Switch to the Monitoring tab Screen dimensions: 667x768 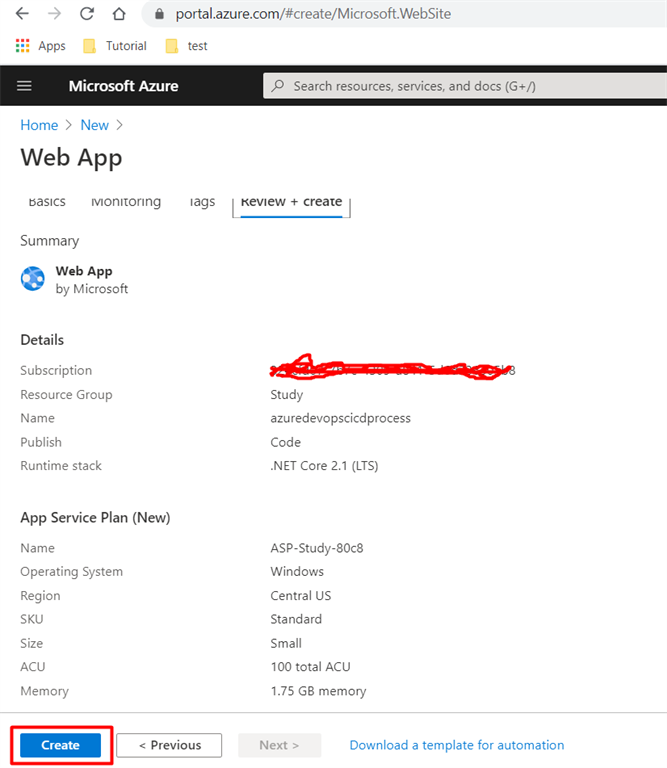coord(125,202)
